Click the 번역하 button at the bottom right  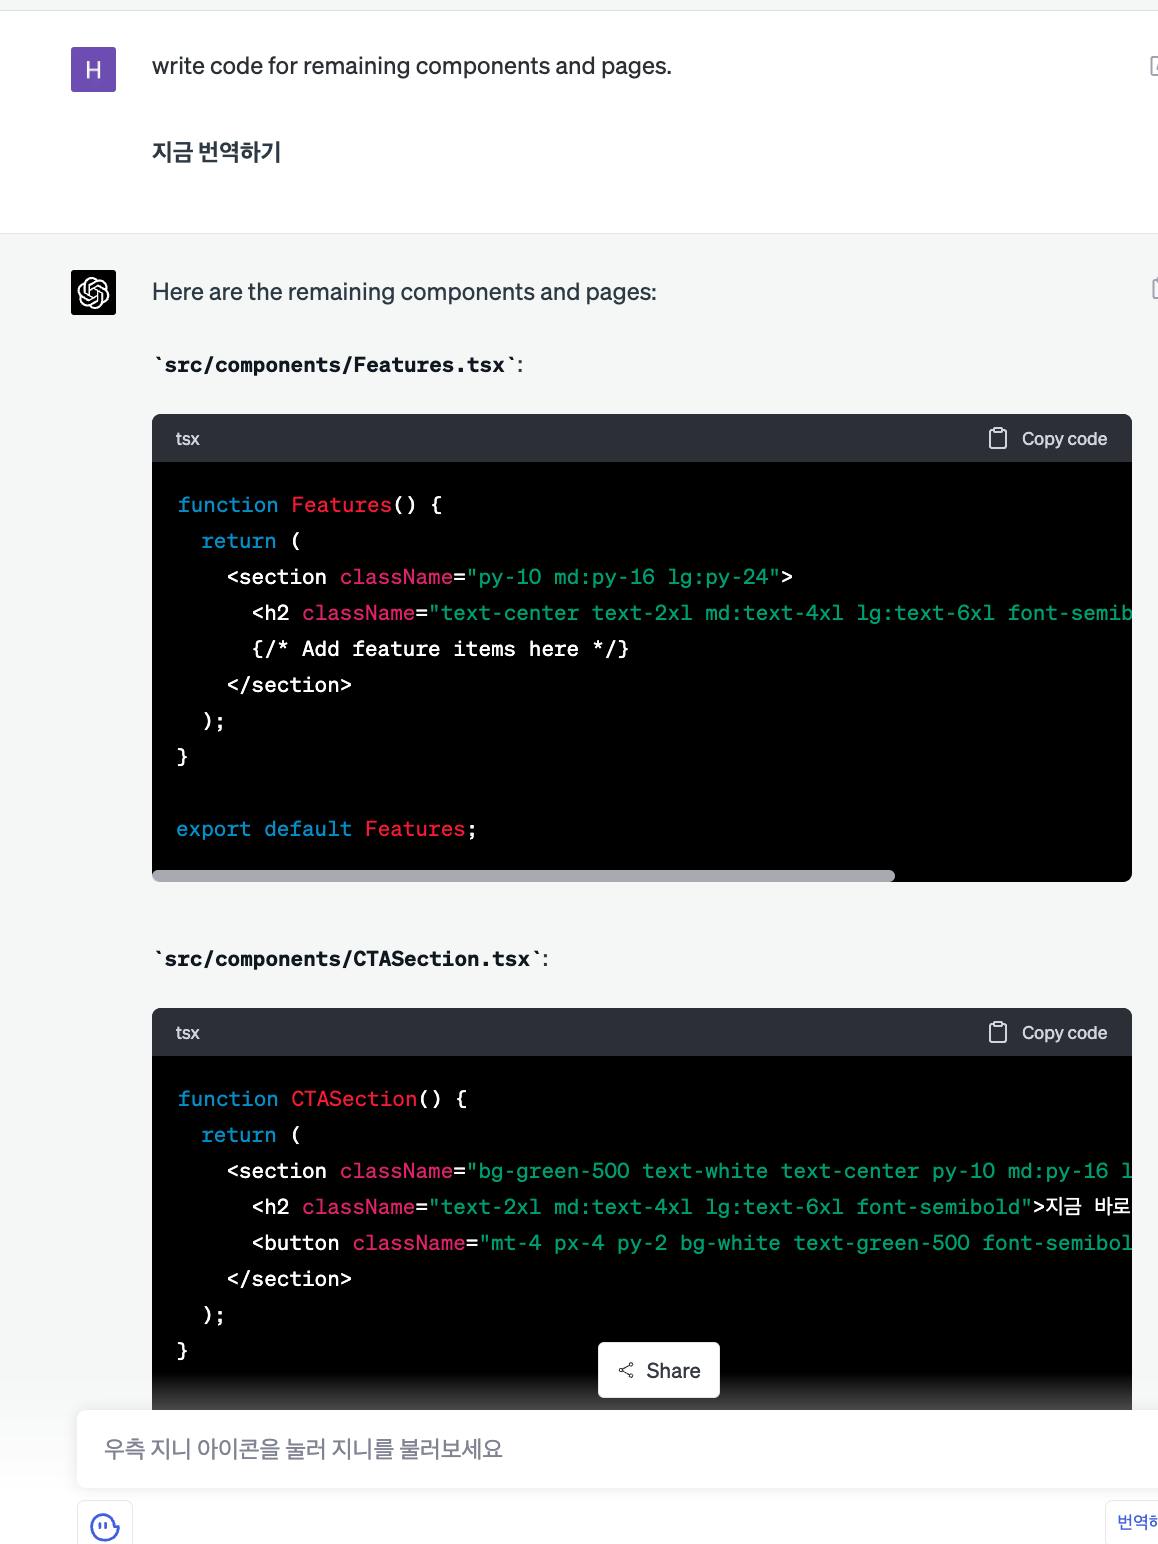coord(1135,1521)
